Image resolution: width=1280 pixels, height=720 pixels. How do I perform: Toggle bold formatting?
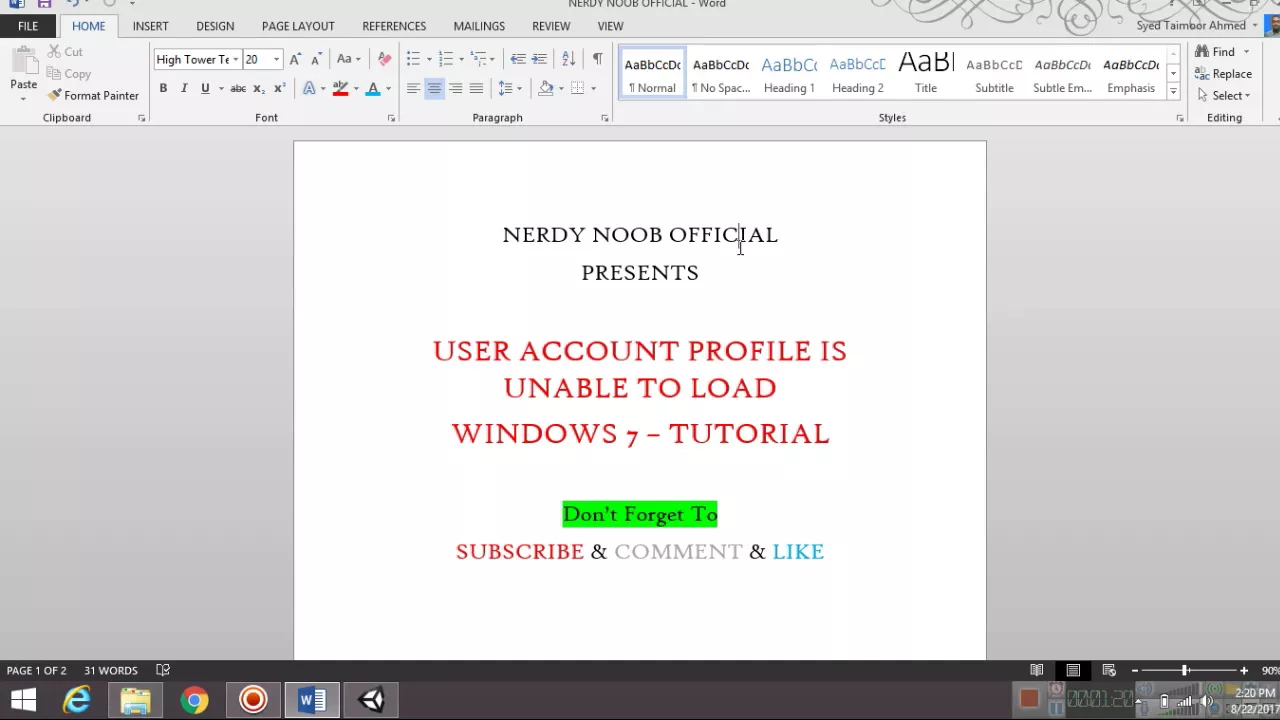[x=163, y=89]
